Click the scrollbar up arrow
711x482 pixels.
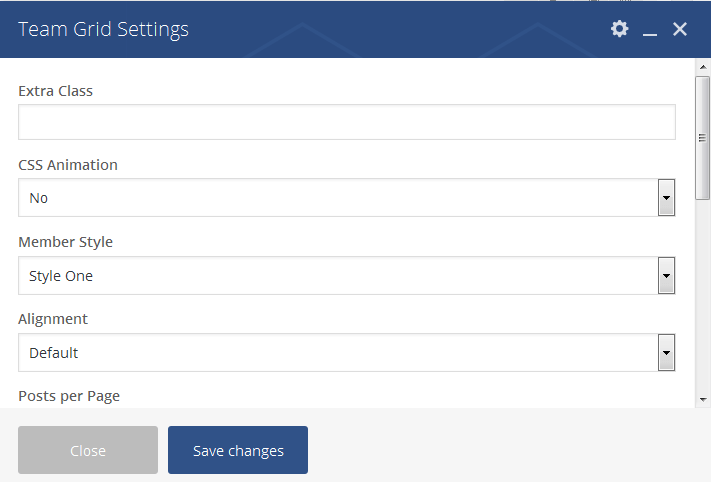(702, 68)
